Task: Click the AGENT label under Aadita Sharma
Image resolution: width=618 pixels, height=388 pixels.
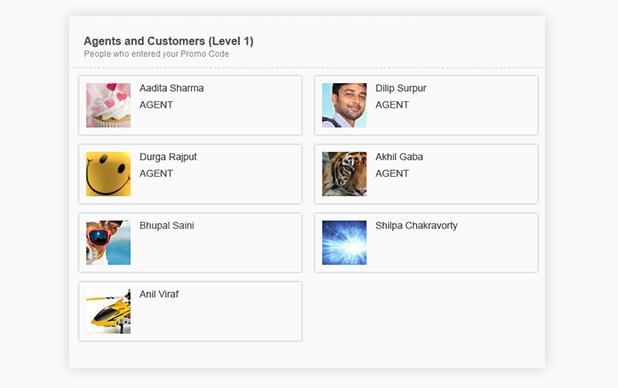Action: pos(156,105)
